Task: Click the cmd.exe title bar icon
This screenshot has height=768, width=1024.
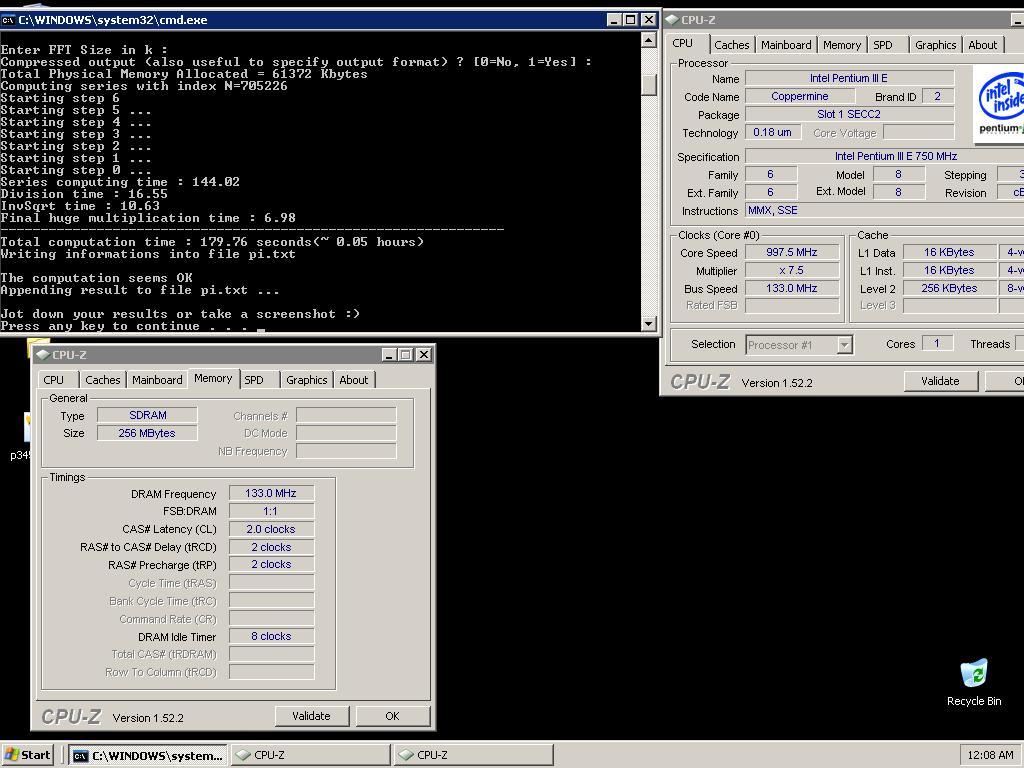Action: [x=8, y=20]
